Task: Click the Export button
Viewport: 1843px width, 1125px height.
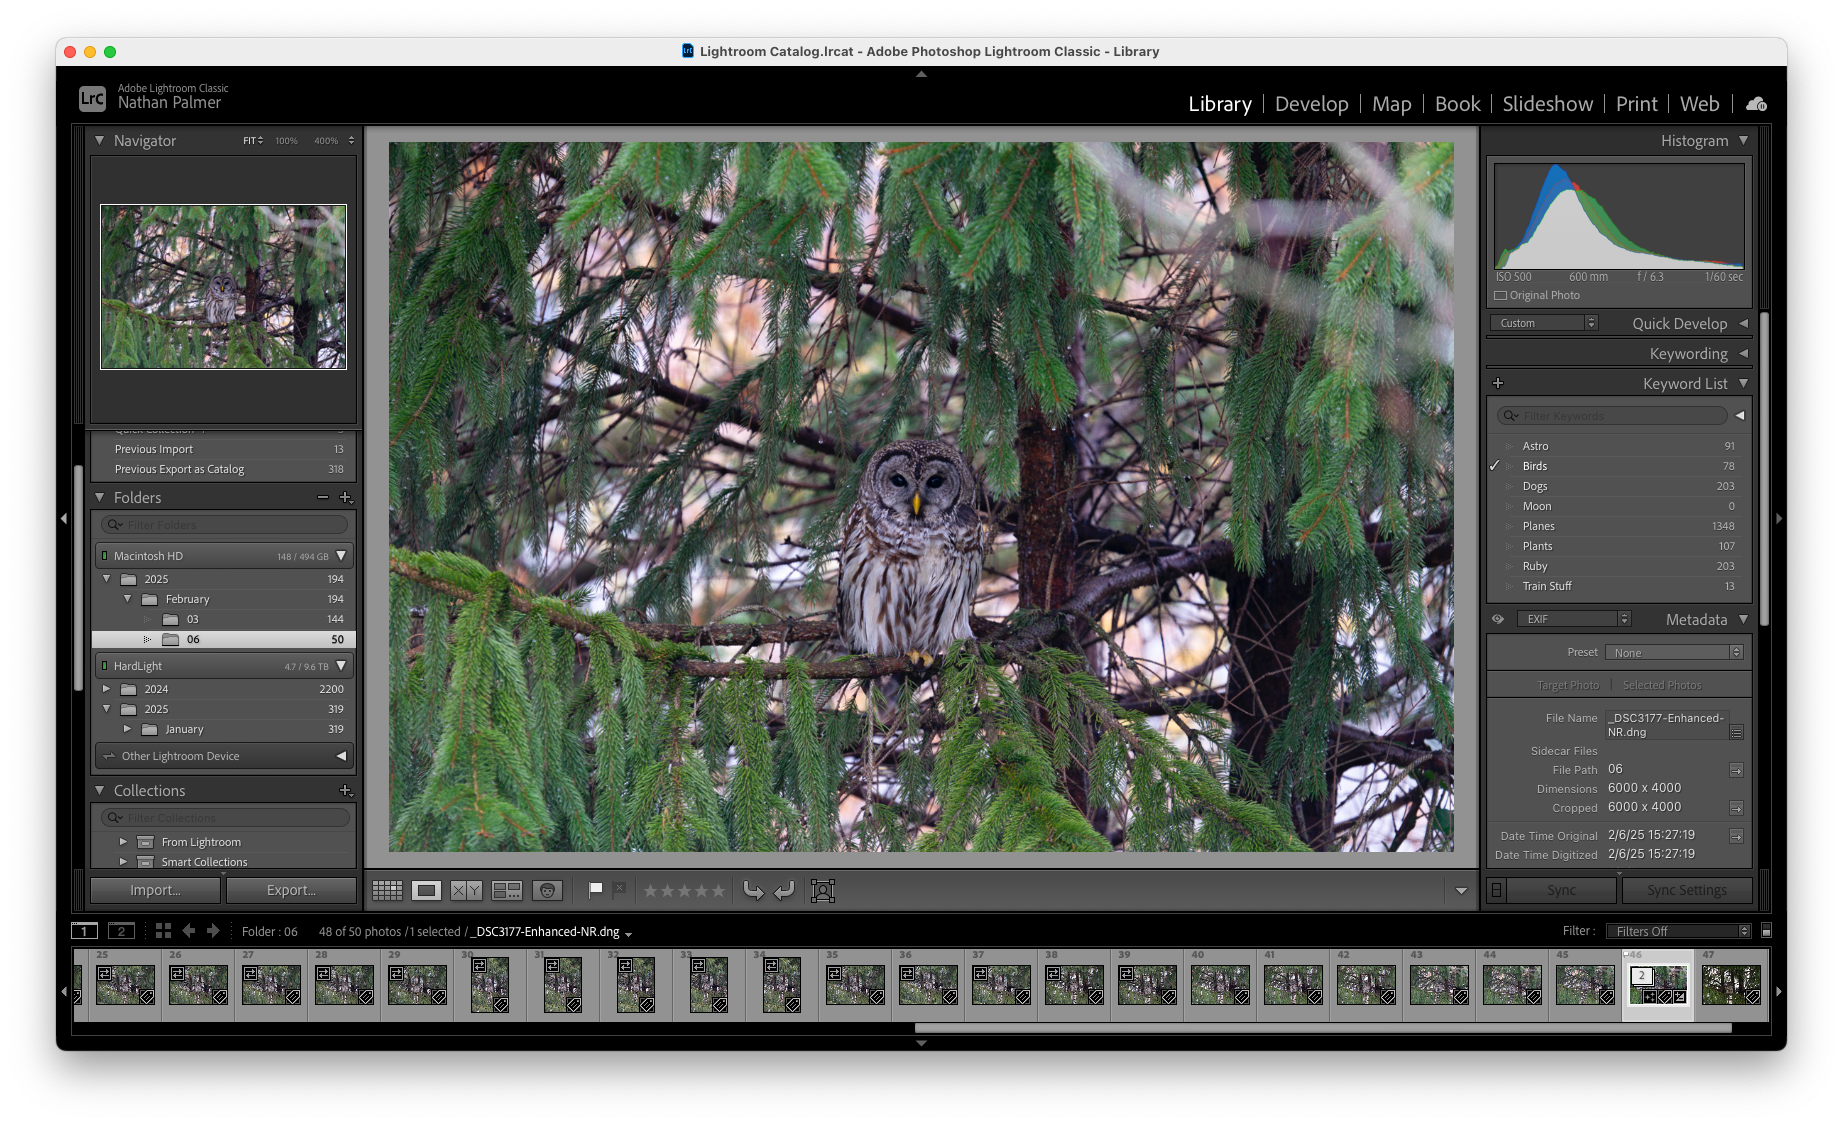Action: (291, 890)
